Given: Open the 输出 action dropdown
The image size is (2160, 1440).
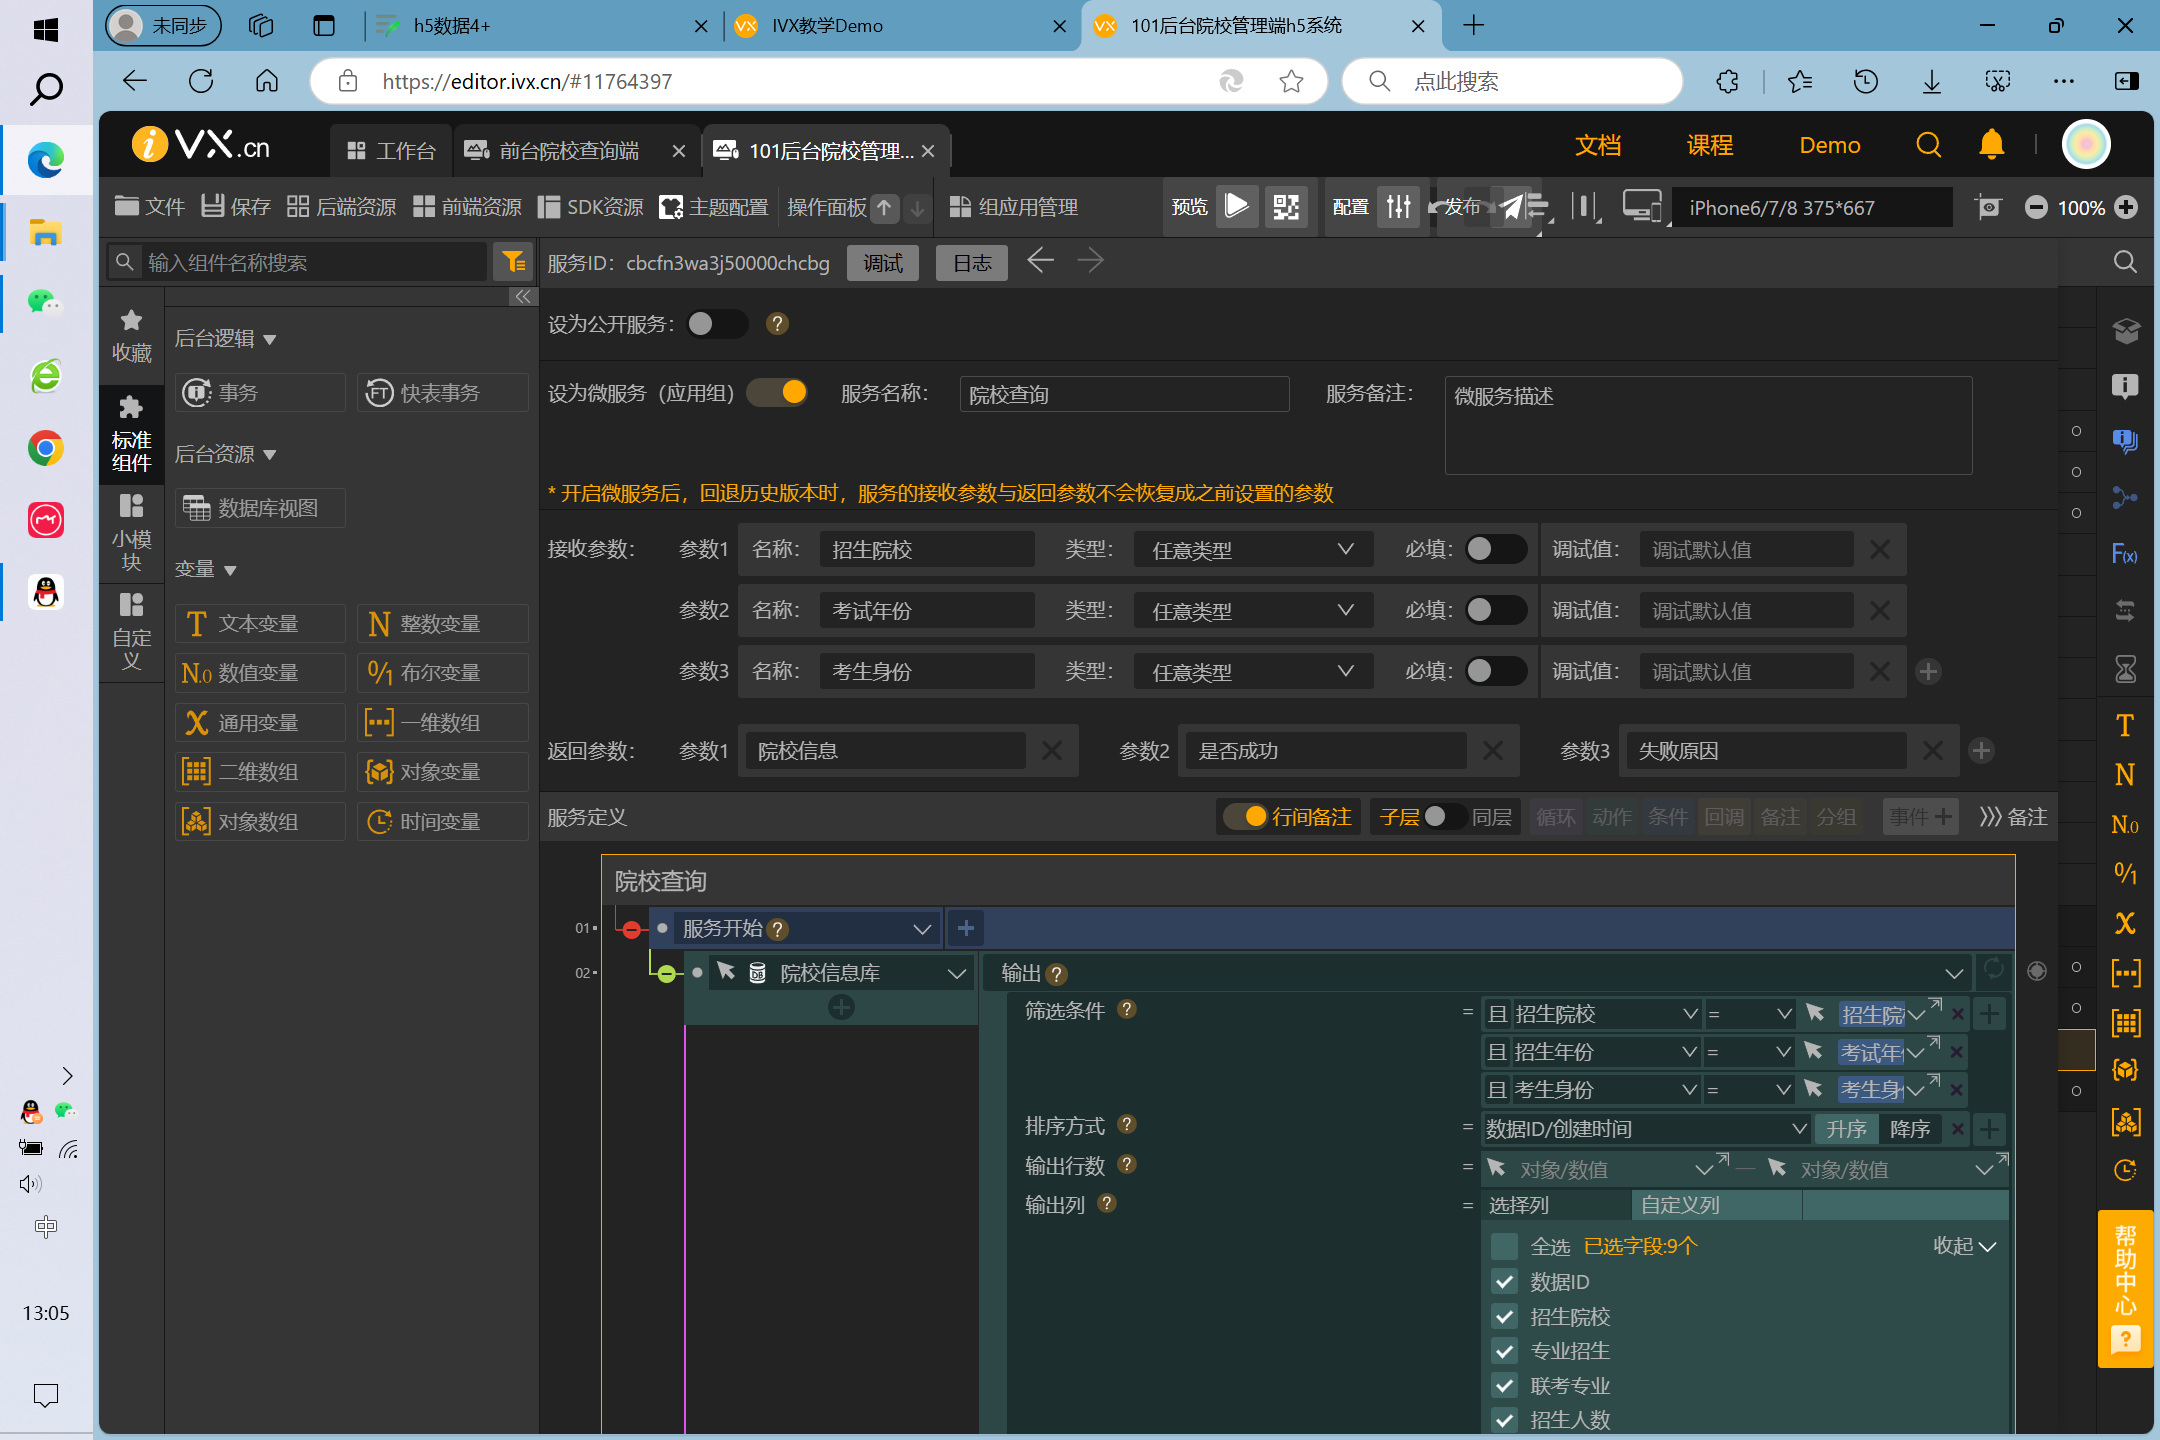Looking at the screenshot, I should pyautogui.click(x=1953, y=973).
